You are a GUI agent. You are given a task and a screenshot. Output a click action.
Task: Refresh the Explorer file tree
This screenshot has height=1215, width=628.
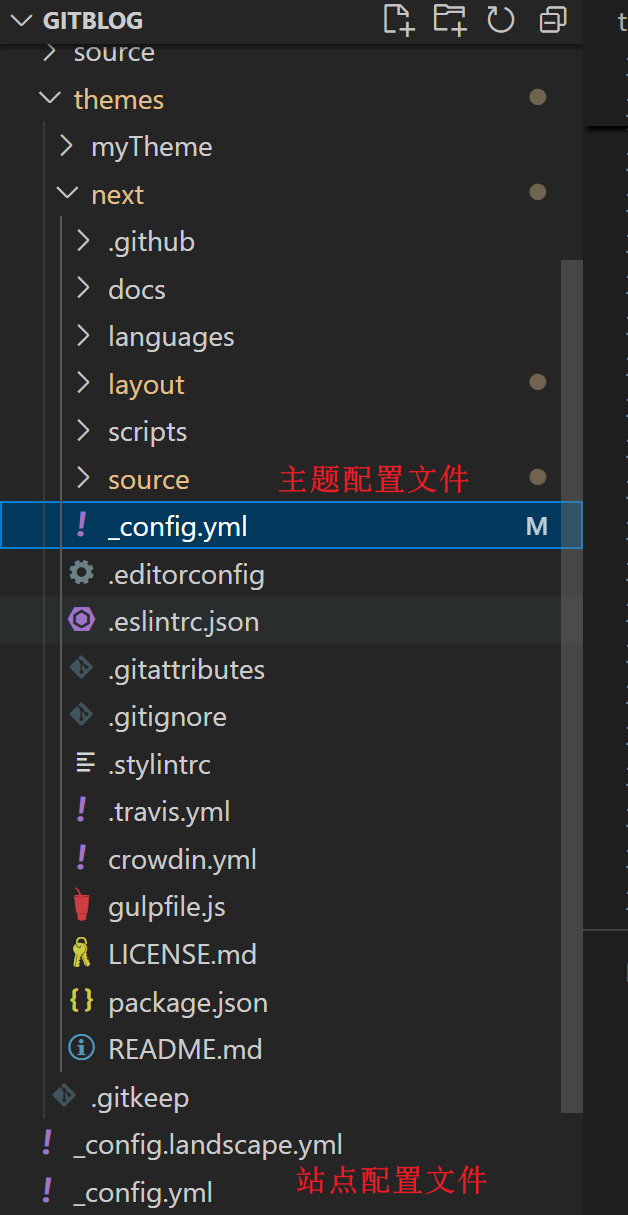(x=500, y=20)
